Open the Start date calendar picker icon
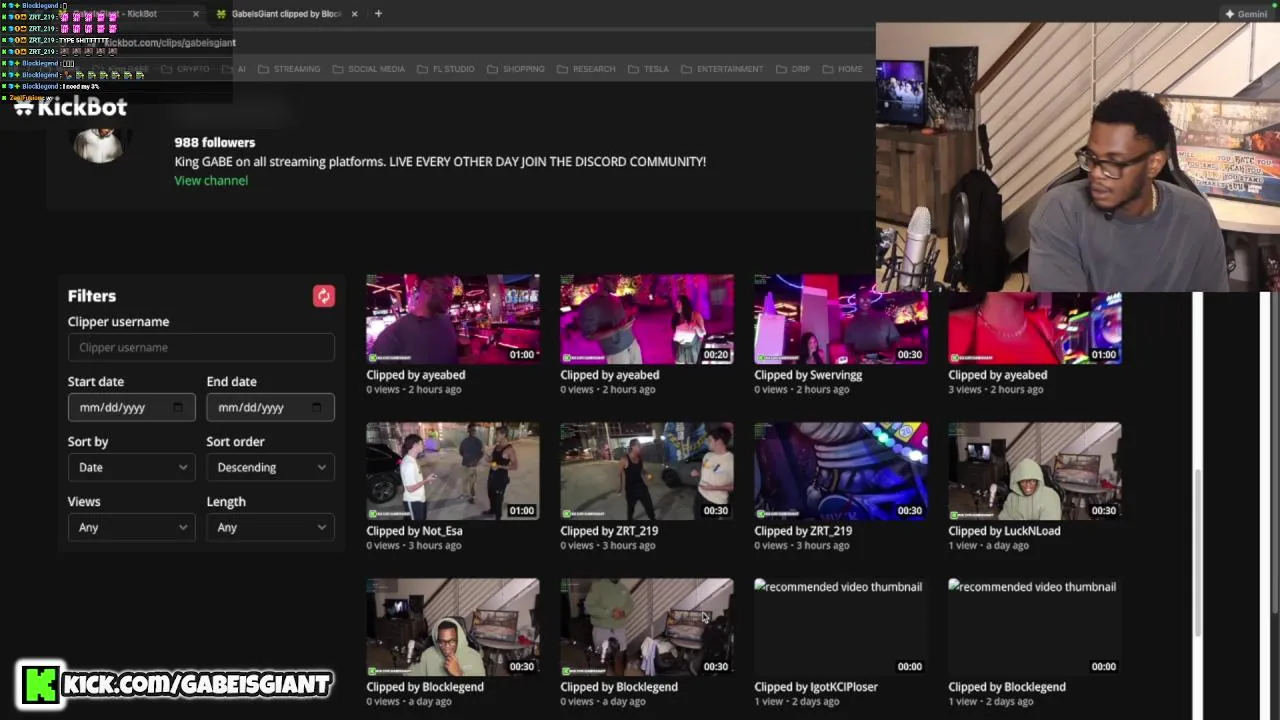 coord(178,407)
